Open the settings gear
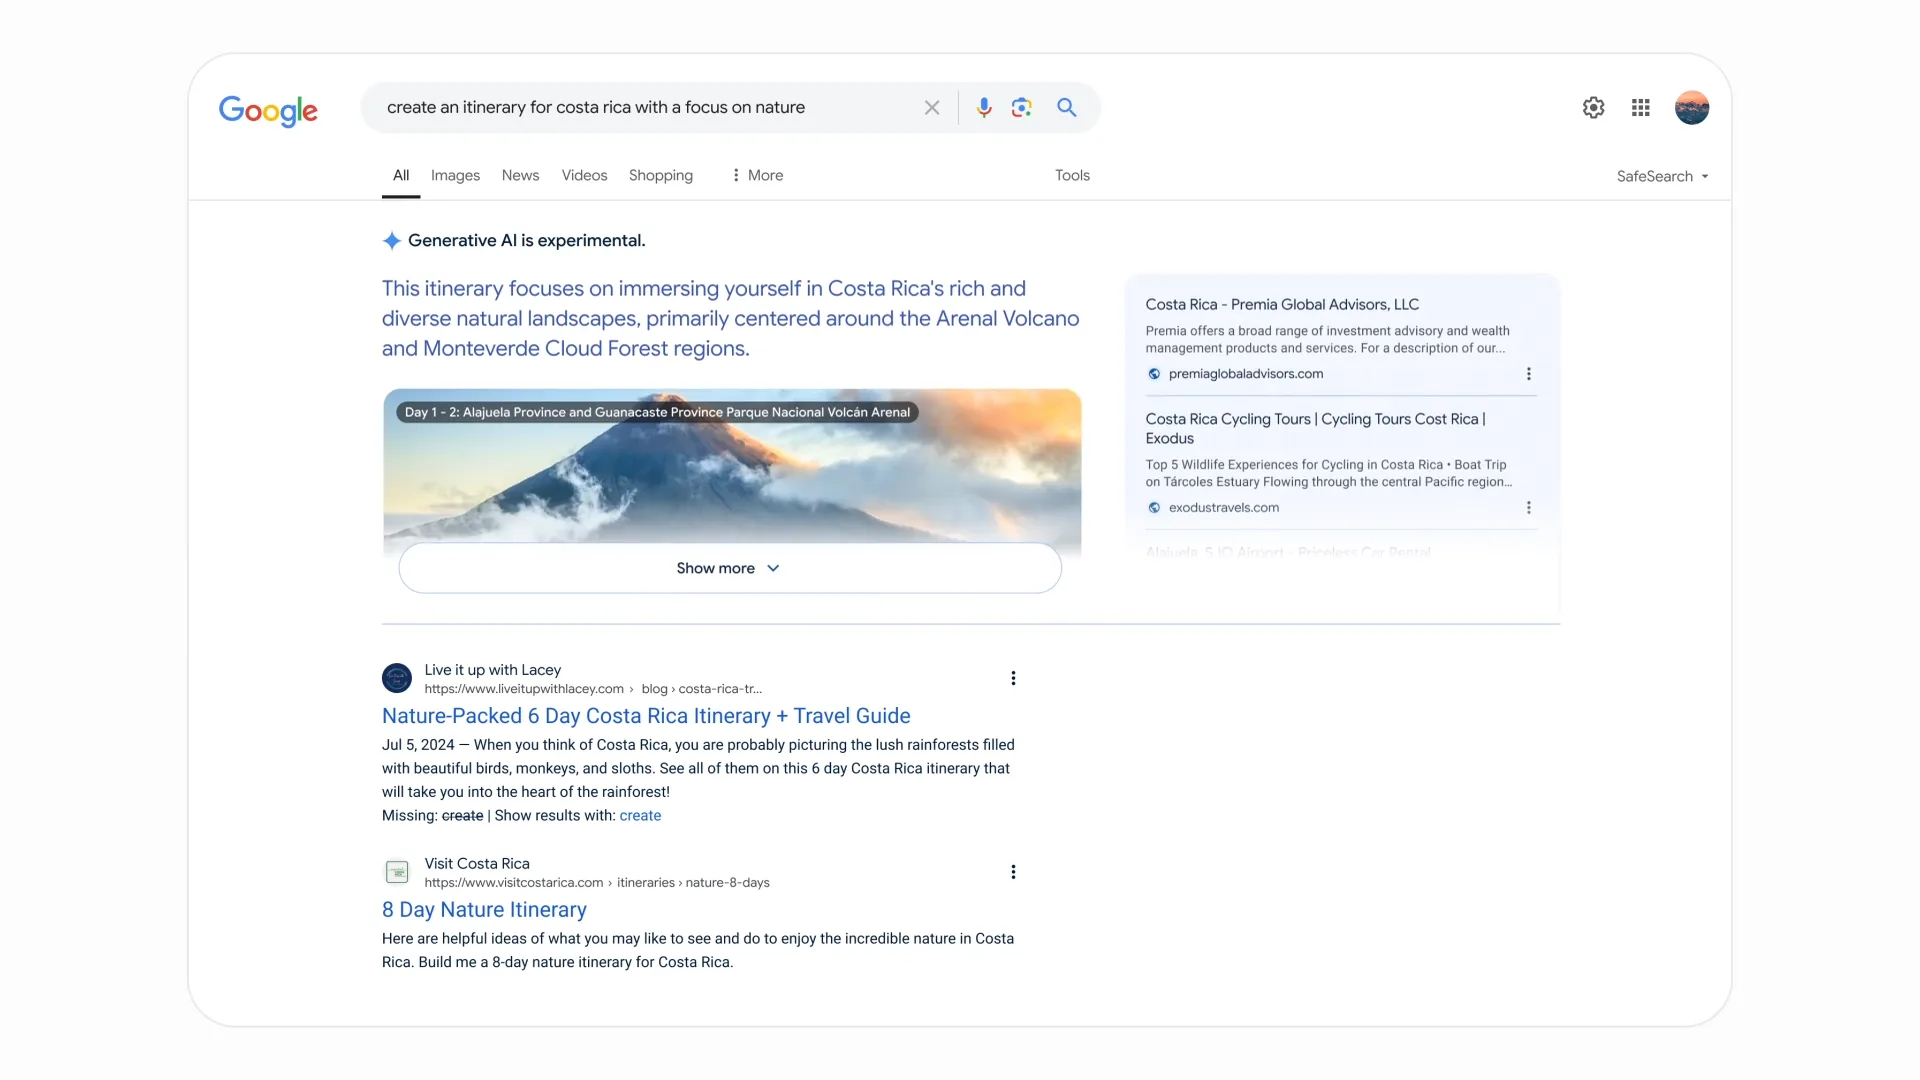1920x1080 pixels. tap(1593, 108)
